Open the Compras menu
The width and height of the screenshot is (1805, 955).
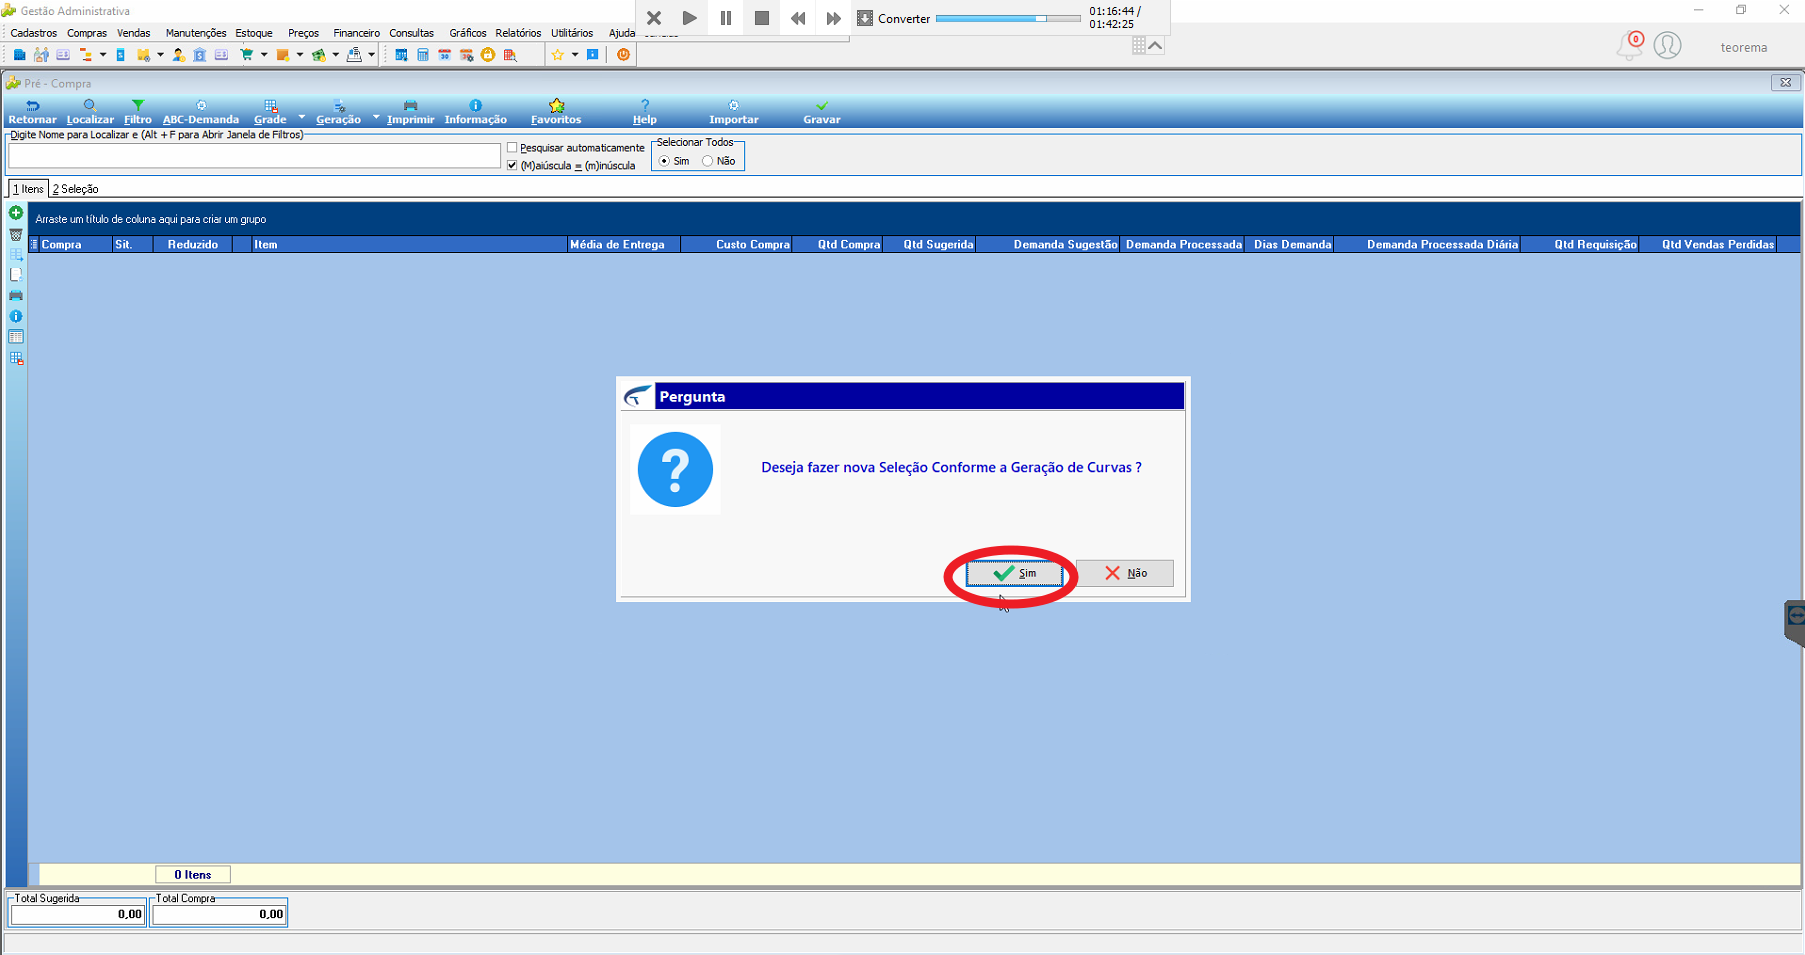pos(87,33)
